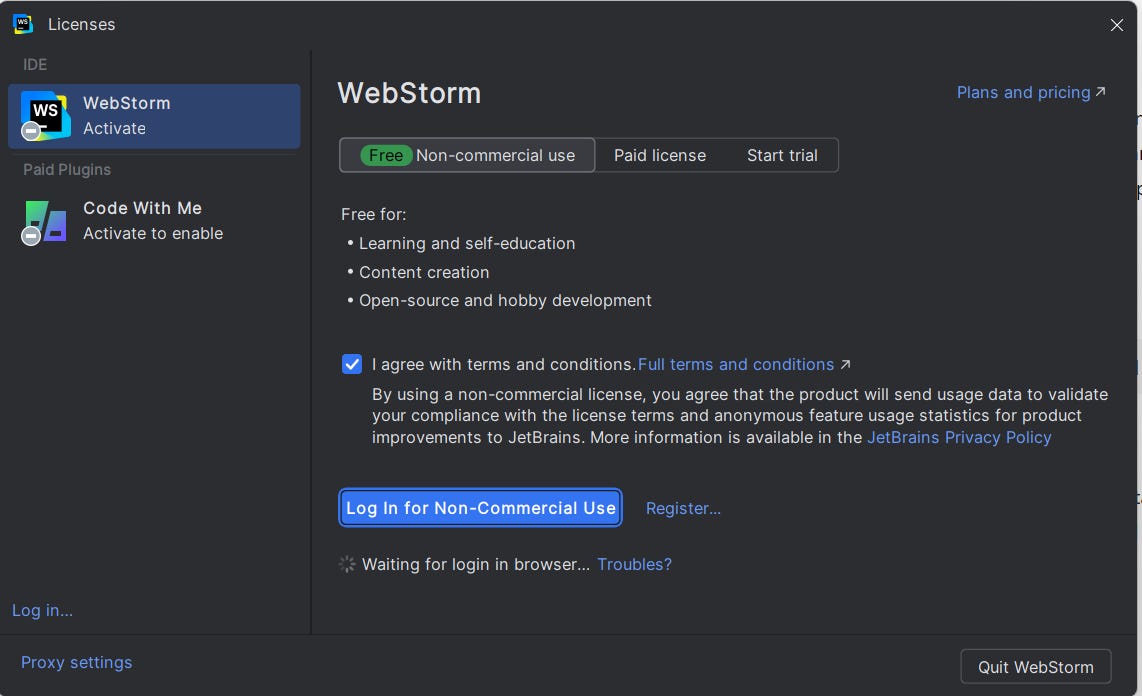Click the WebStorm WS product icon
This screenshot has height=696, width=1142.
[45, 116]
